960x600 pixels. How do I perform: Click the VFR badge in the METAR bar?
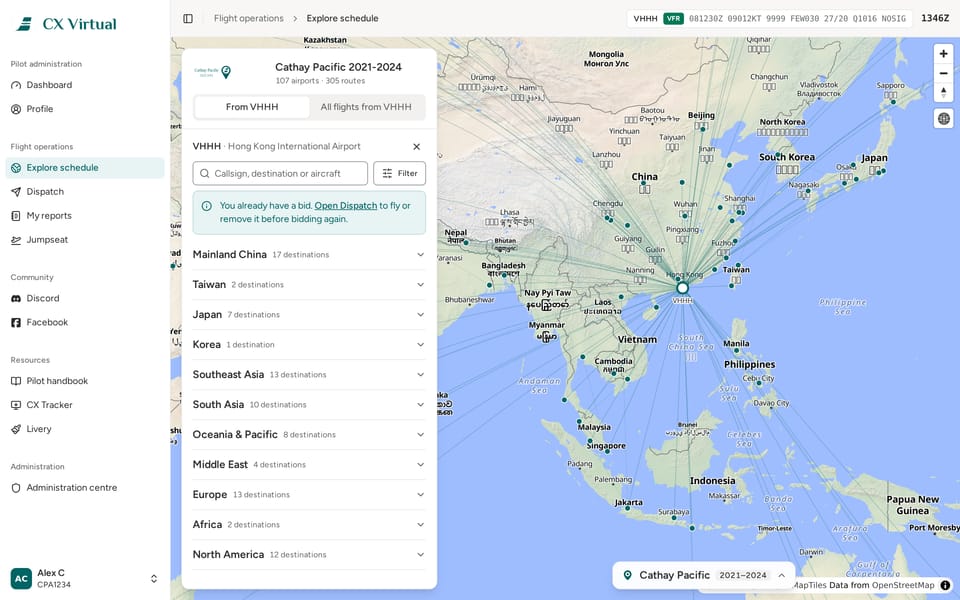click(x=673, y=18)
